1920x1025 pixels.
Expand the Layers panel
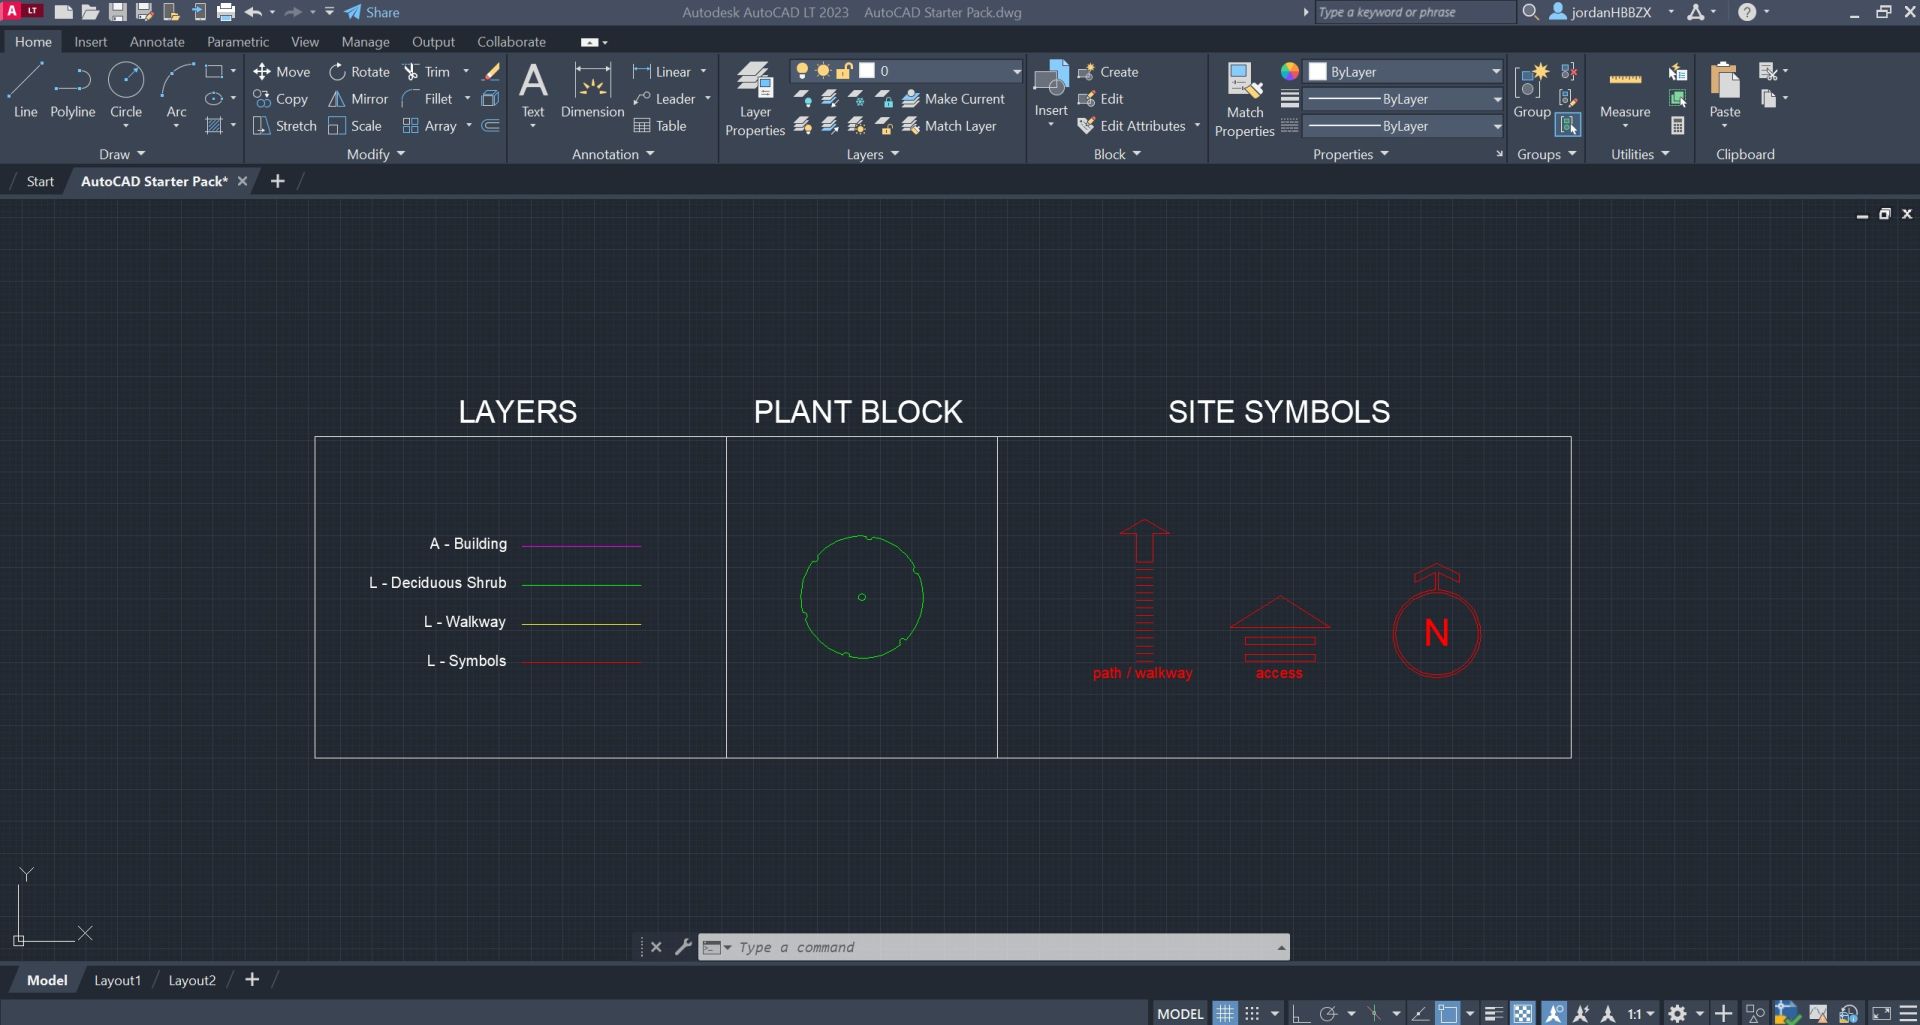[873, 154]
